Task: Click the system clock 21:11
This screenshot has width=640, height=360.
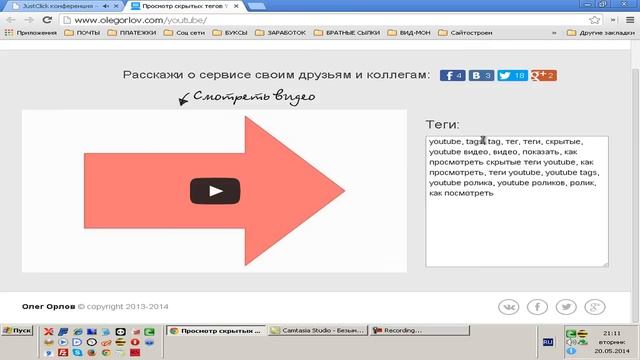Action: [612, 333]
